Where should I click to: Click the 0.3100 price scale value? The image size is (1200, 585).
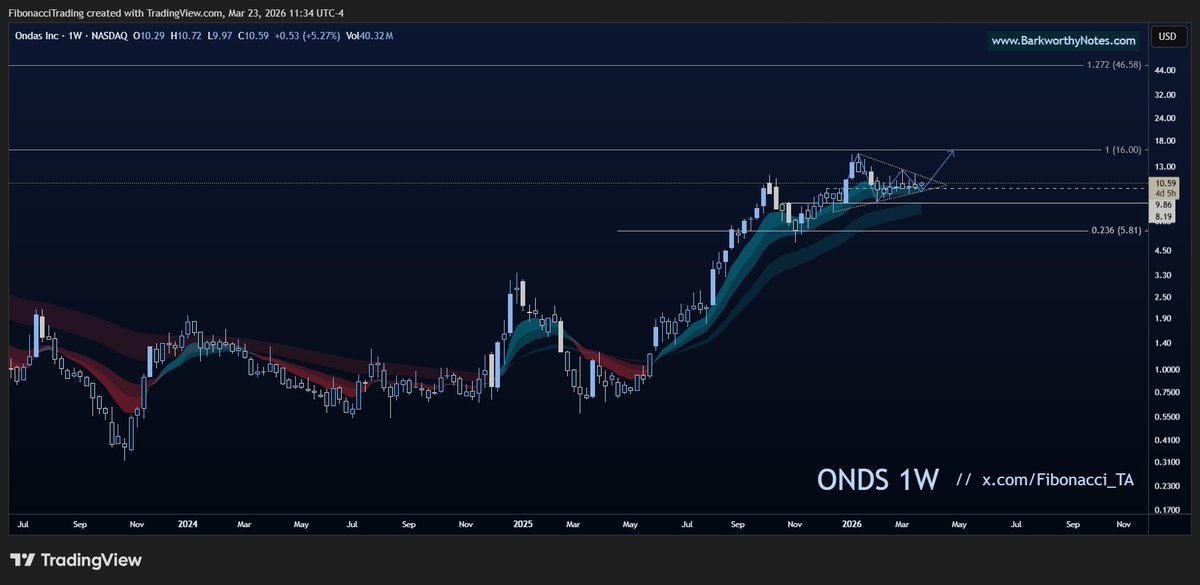point(1167,461)
